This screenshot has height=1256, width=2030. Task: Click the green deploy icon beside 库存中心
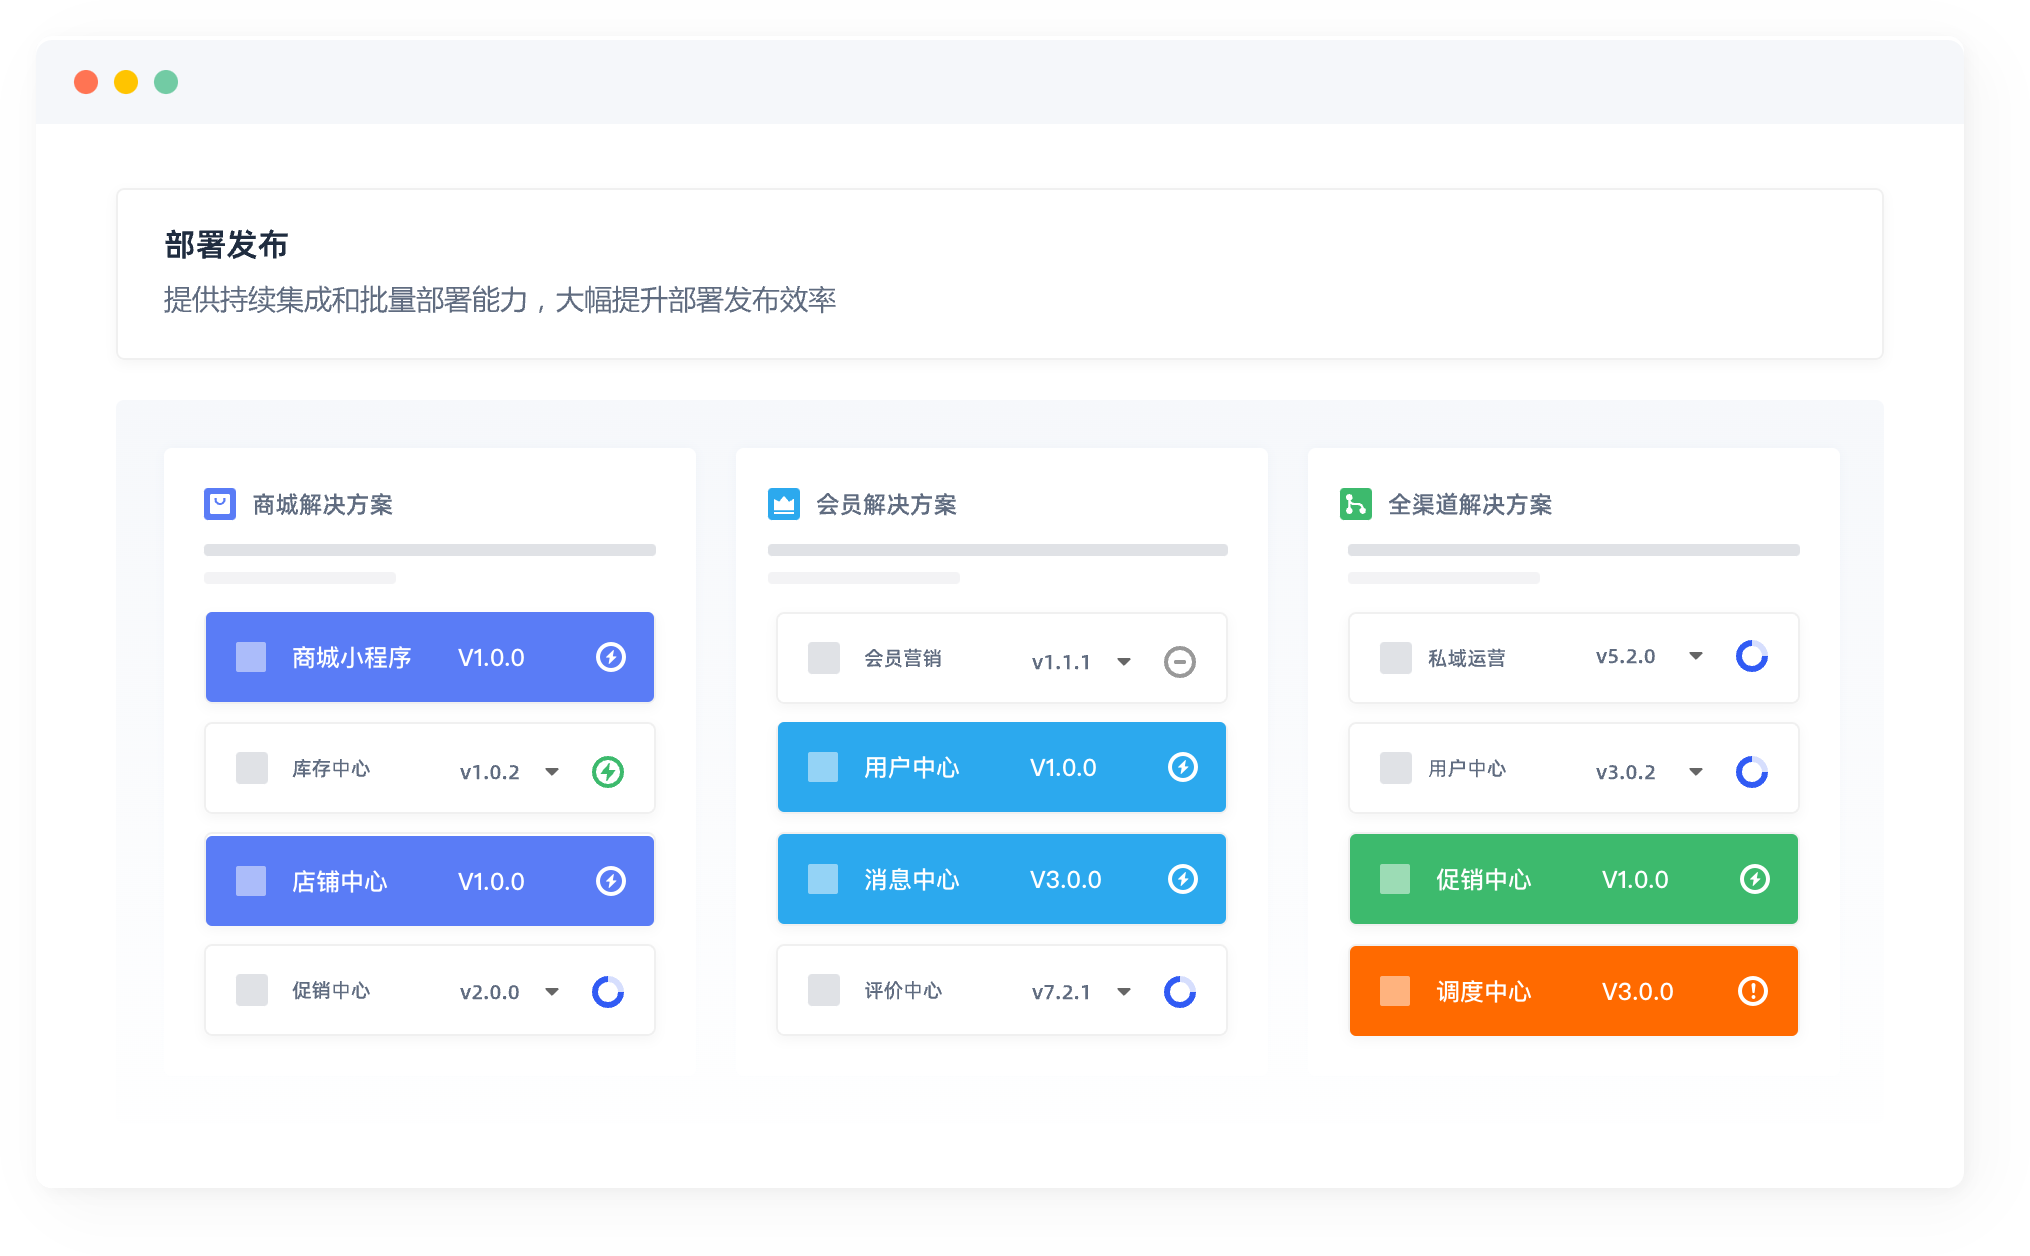609,770
